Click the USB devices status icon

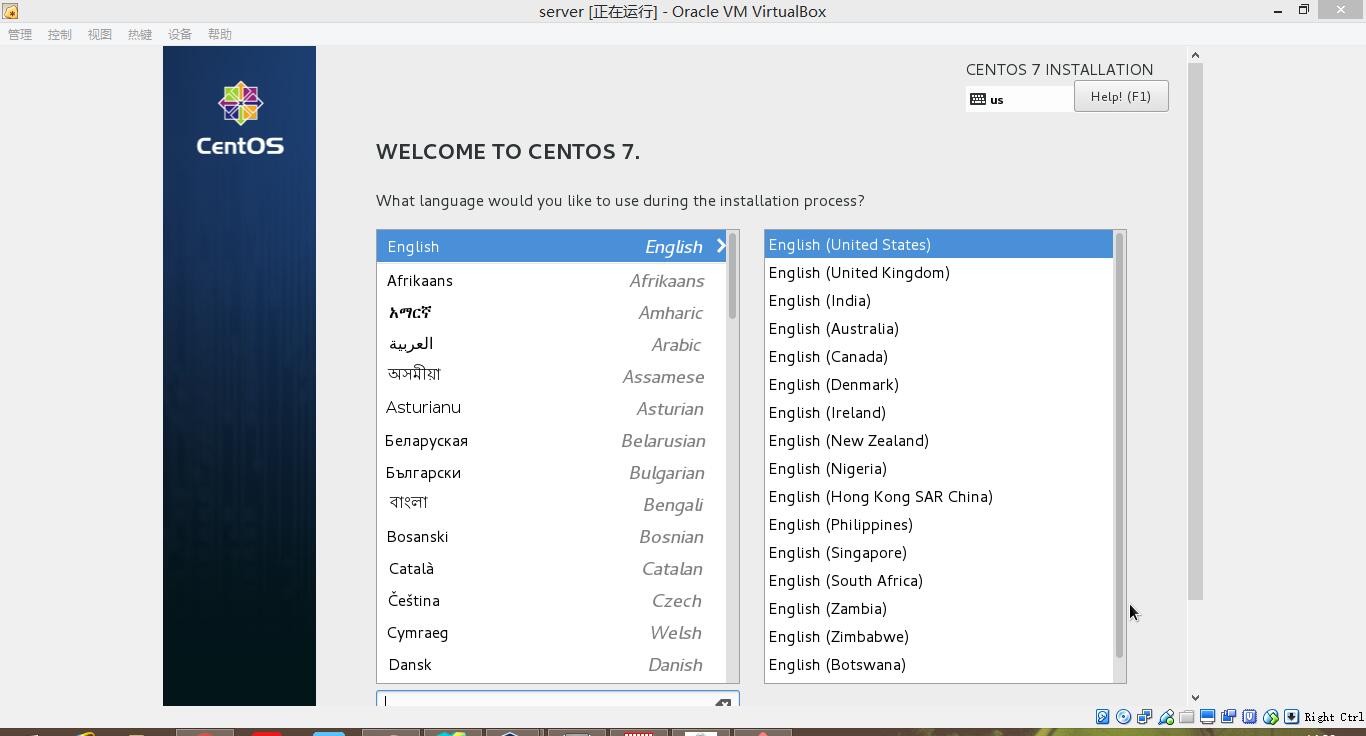coord(1165,716)
